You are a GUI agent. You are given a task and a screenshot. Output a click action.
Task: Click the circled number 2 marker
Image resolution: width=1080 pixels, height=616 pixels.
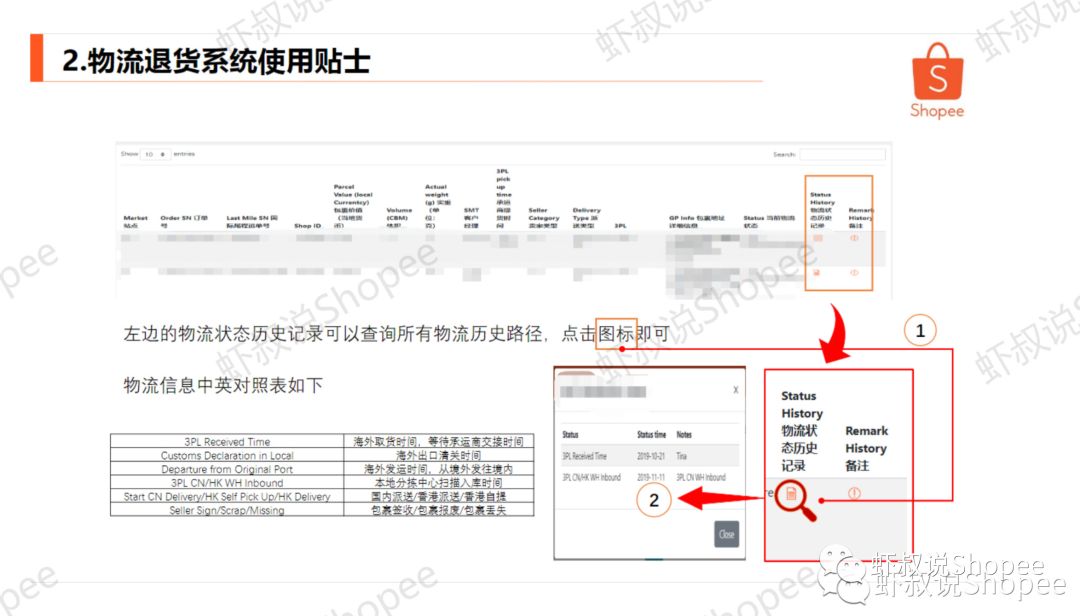pos(653,500)
